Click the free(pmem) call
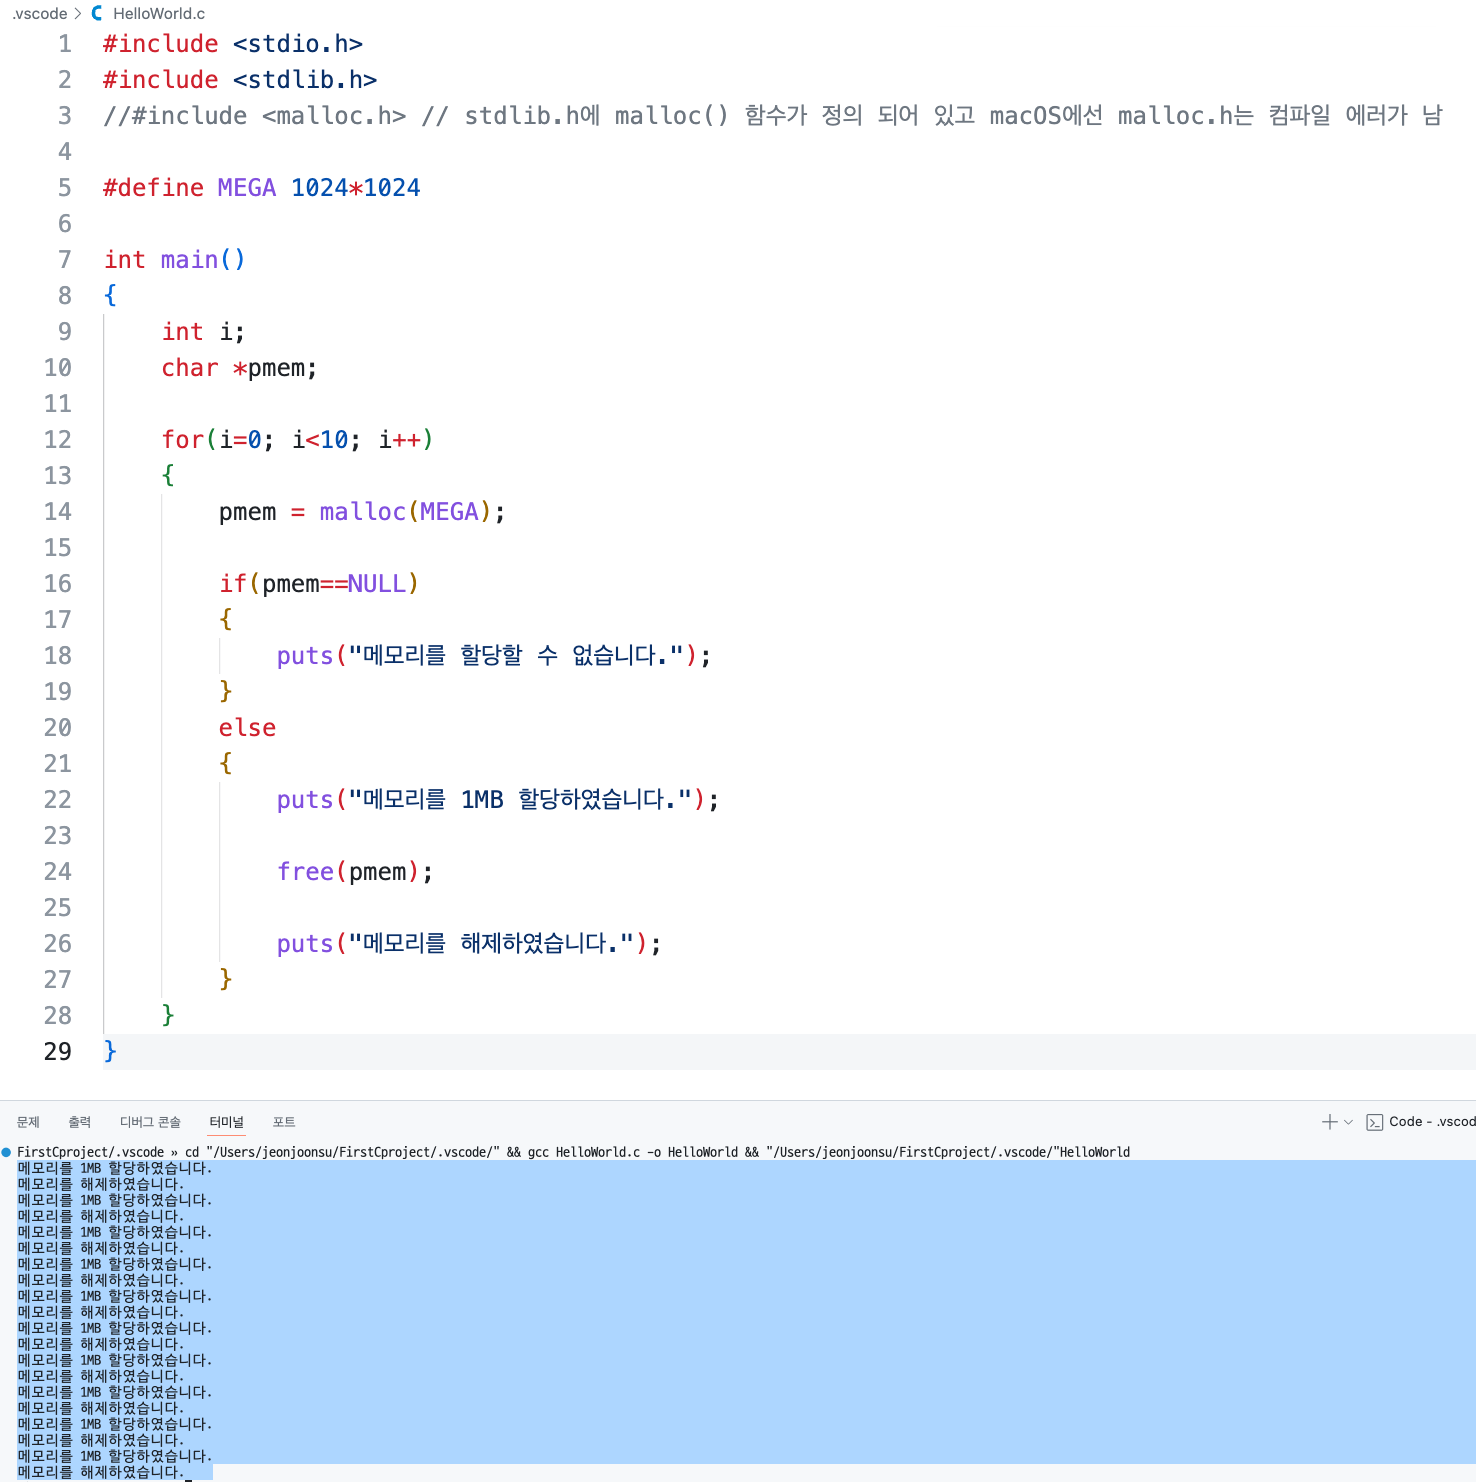 [348, 872]
